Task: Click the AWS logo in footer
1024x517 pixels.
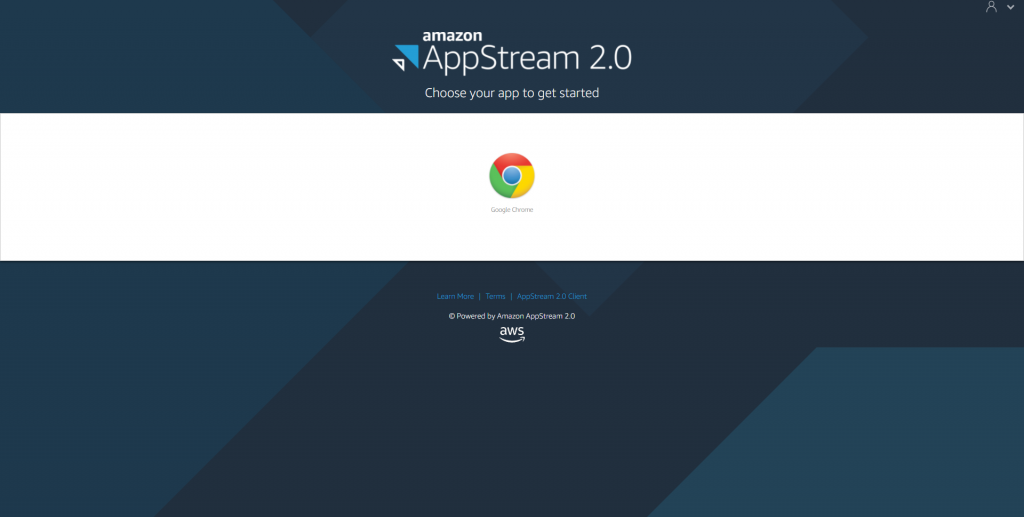Action: coord(512,334)
